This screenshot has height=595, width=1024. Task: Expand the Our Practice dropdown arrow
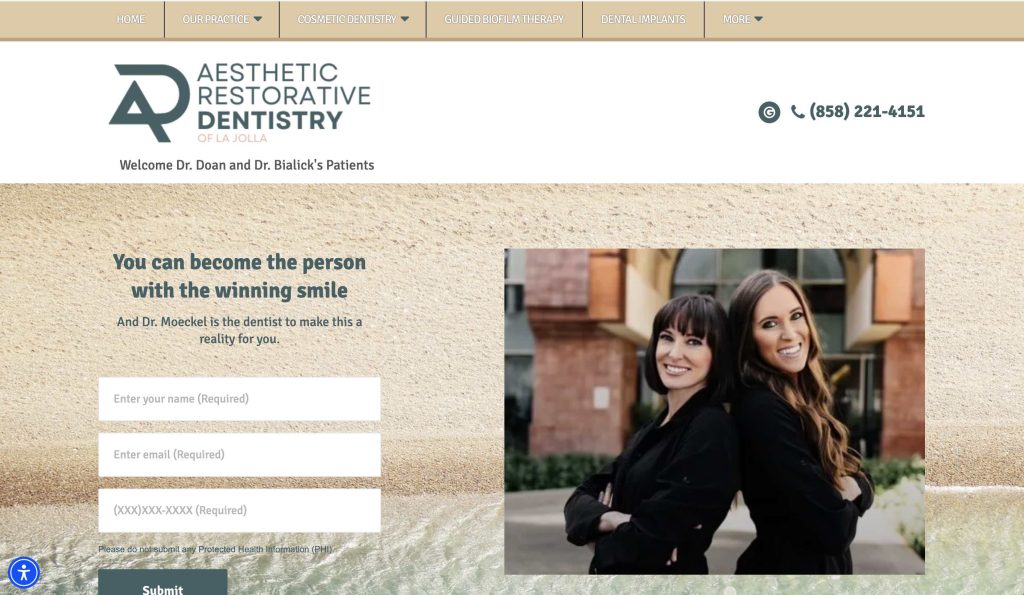257,19
